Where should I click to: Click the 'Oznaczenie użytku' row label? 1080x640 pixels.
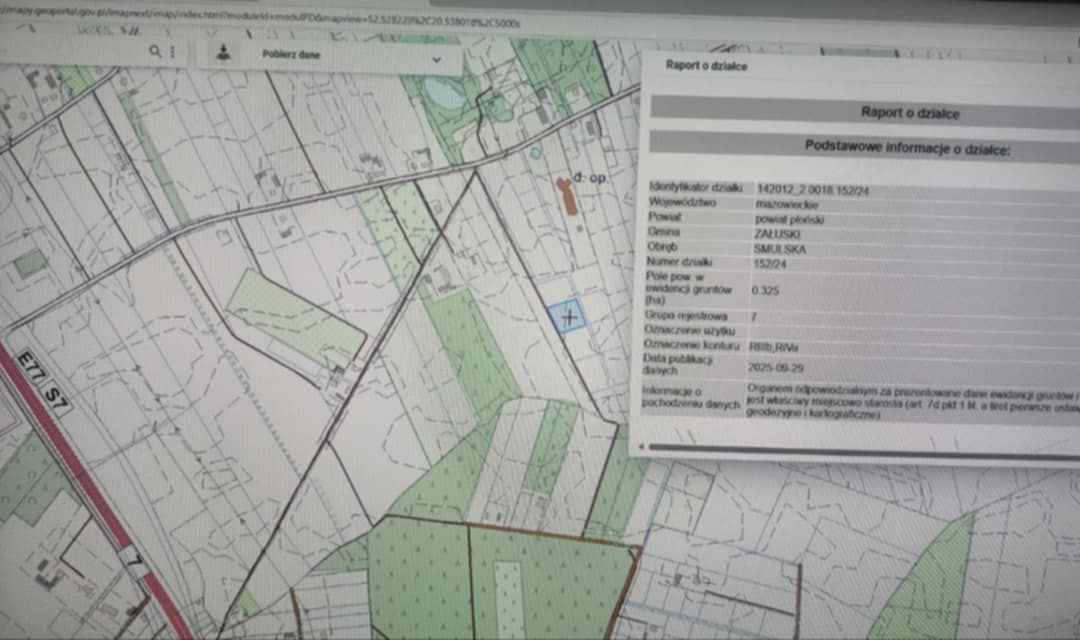pos(689,330)
